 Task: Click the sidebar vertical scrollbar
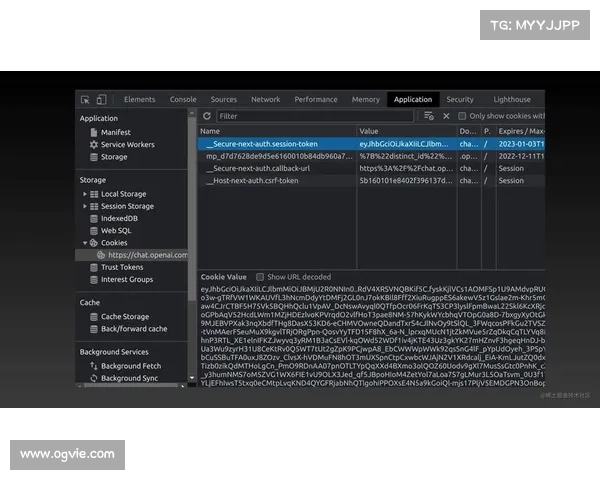click(192, 208)
